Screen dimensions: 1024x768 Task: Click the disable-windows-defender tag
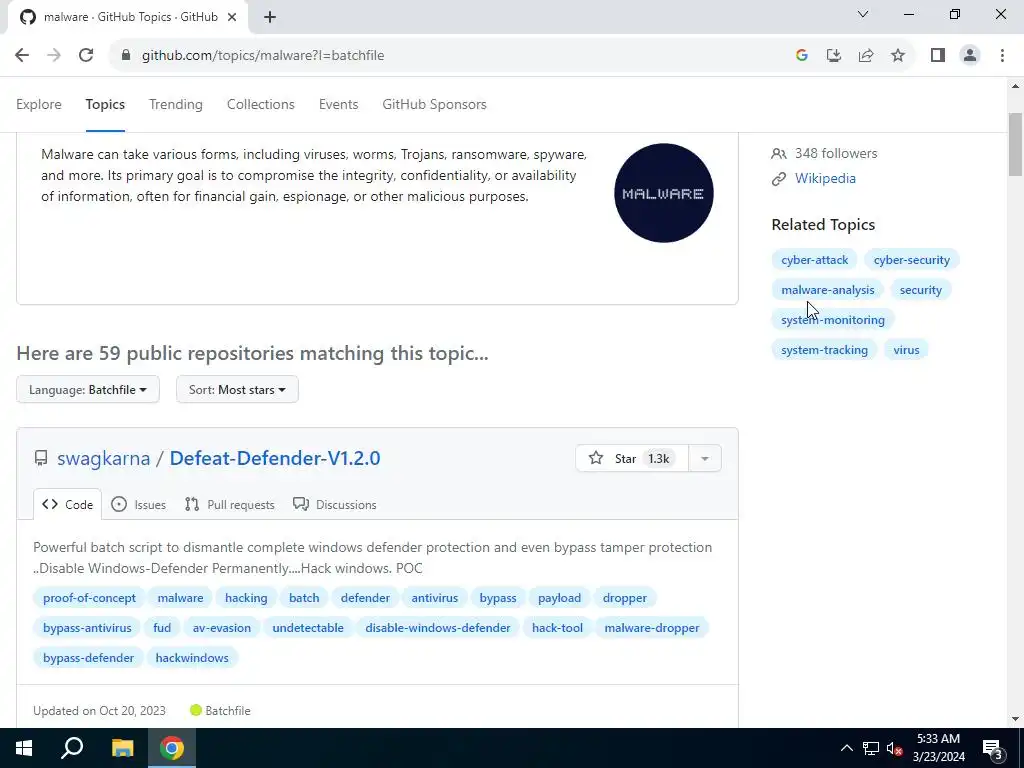click(x=438, y=628)
